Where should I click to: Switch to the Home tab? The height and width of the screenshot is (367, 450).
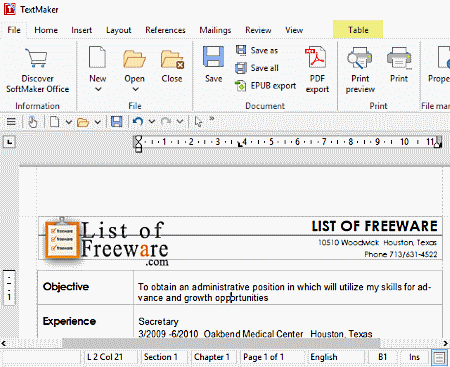[x=46, y=30]
